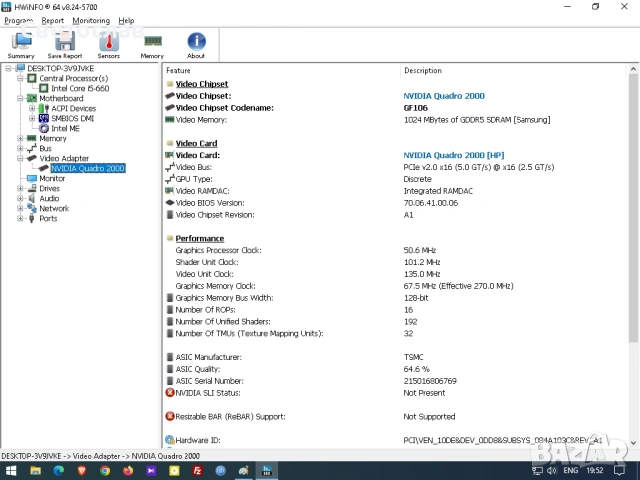Expand the Bus tree node
This screenshot has height=480, width=640.
[x=20, y=148]
